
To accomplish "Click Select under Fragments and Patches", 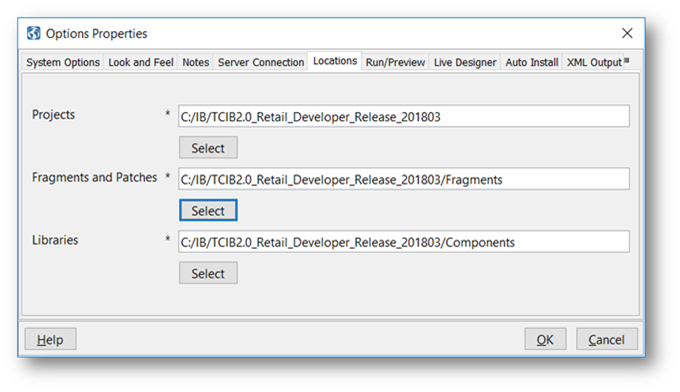I will click(208, 211).
